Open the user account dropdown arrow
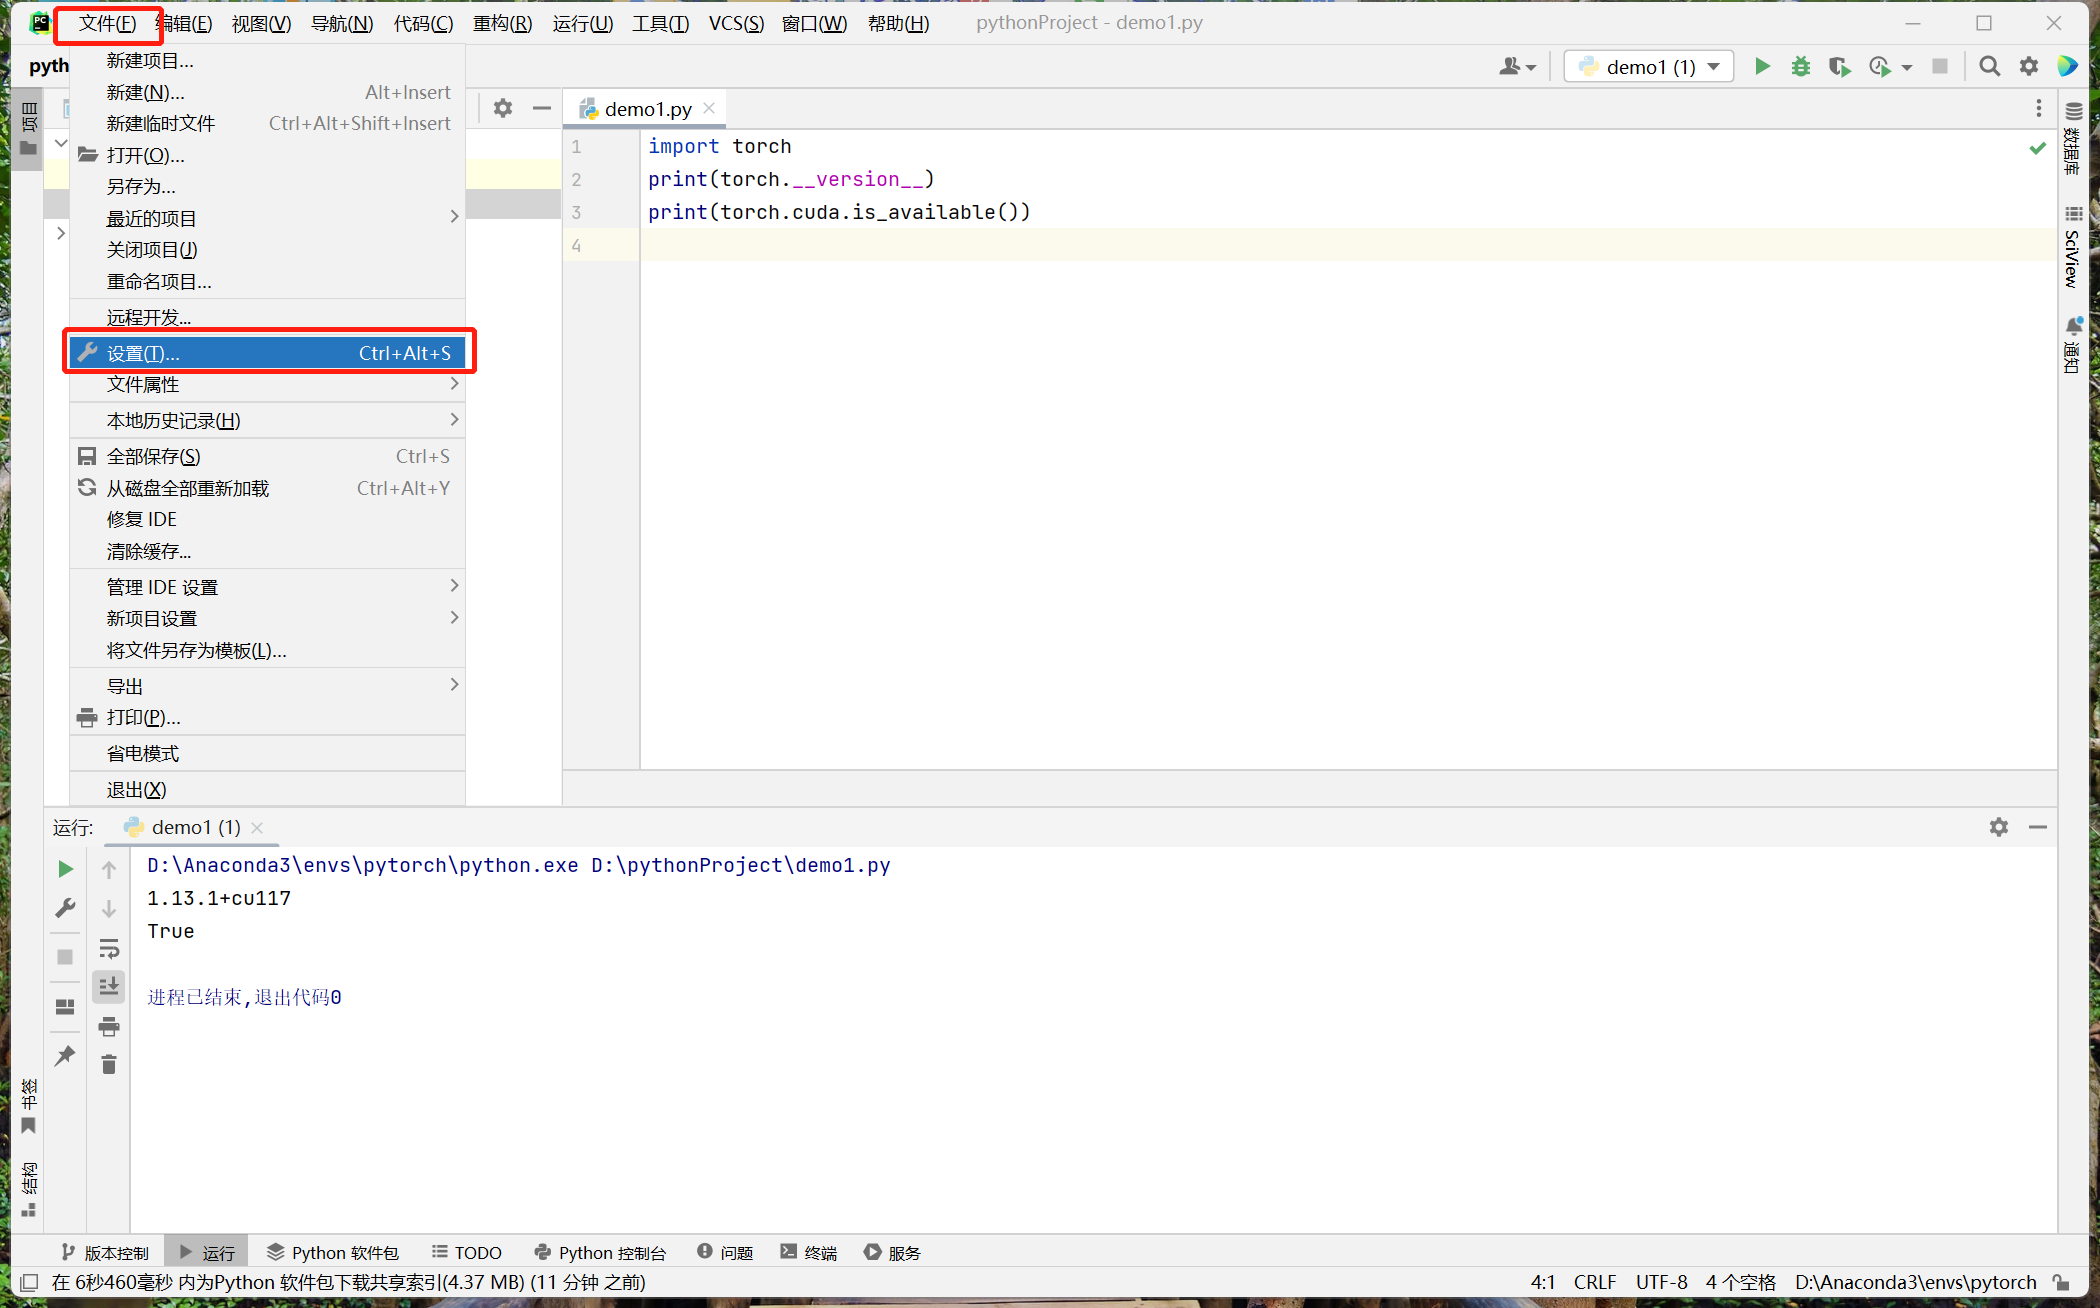The height and width of the screenshot is (1308, 2100). coord(1531,67)
